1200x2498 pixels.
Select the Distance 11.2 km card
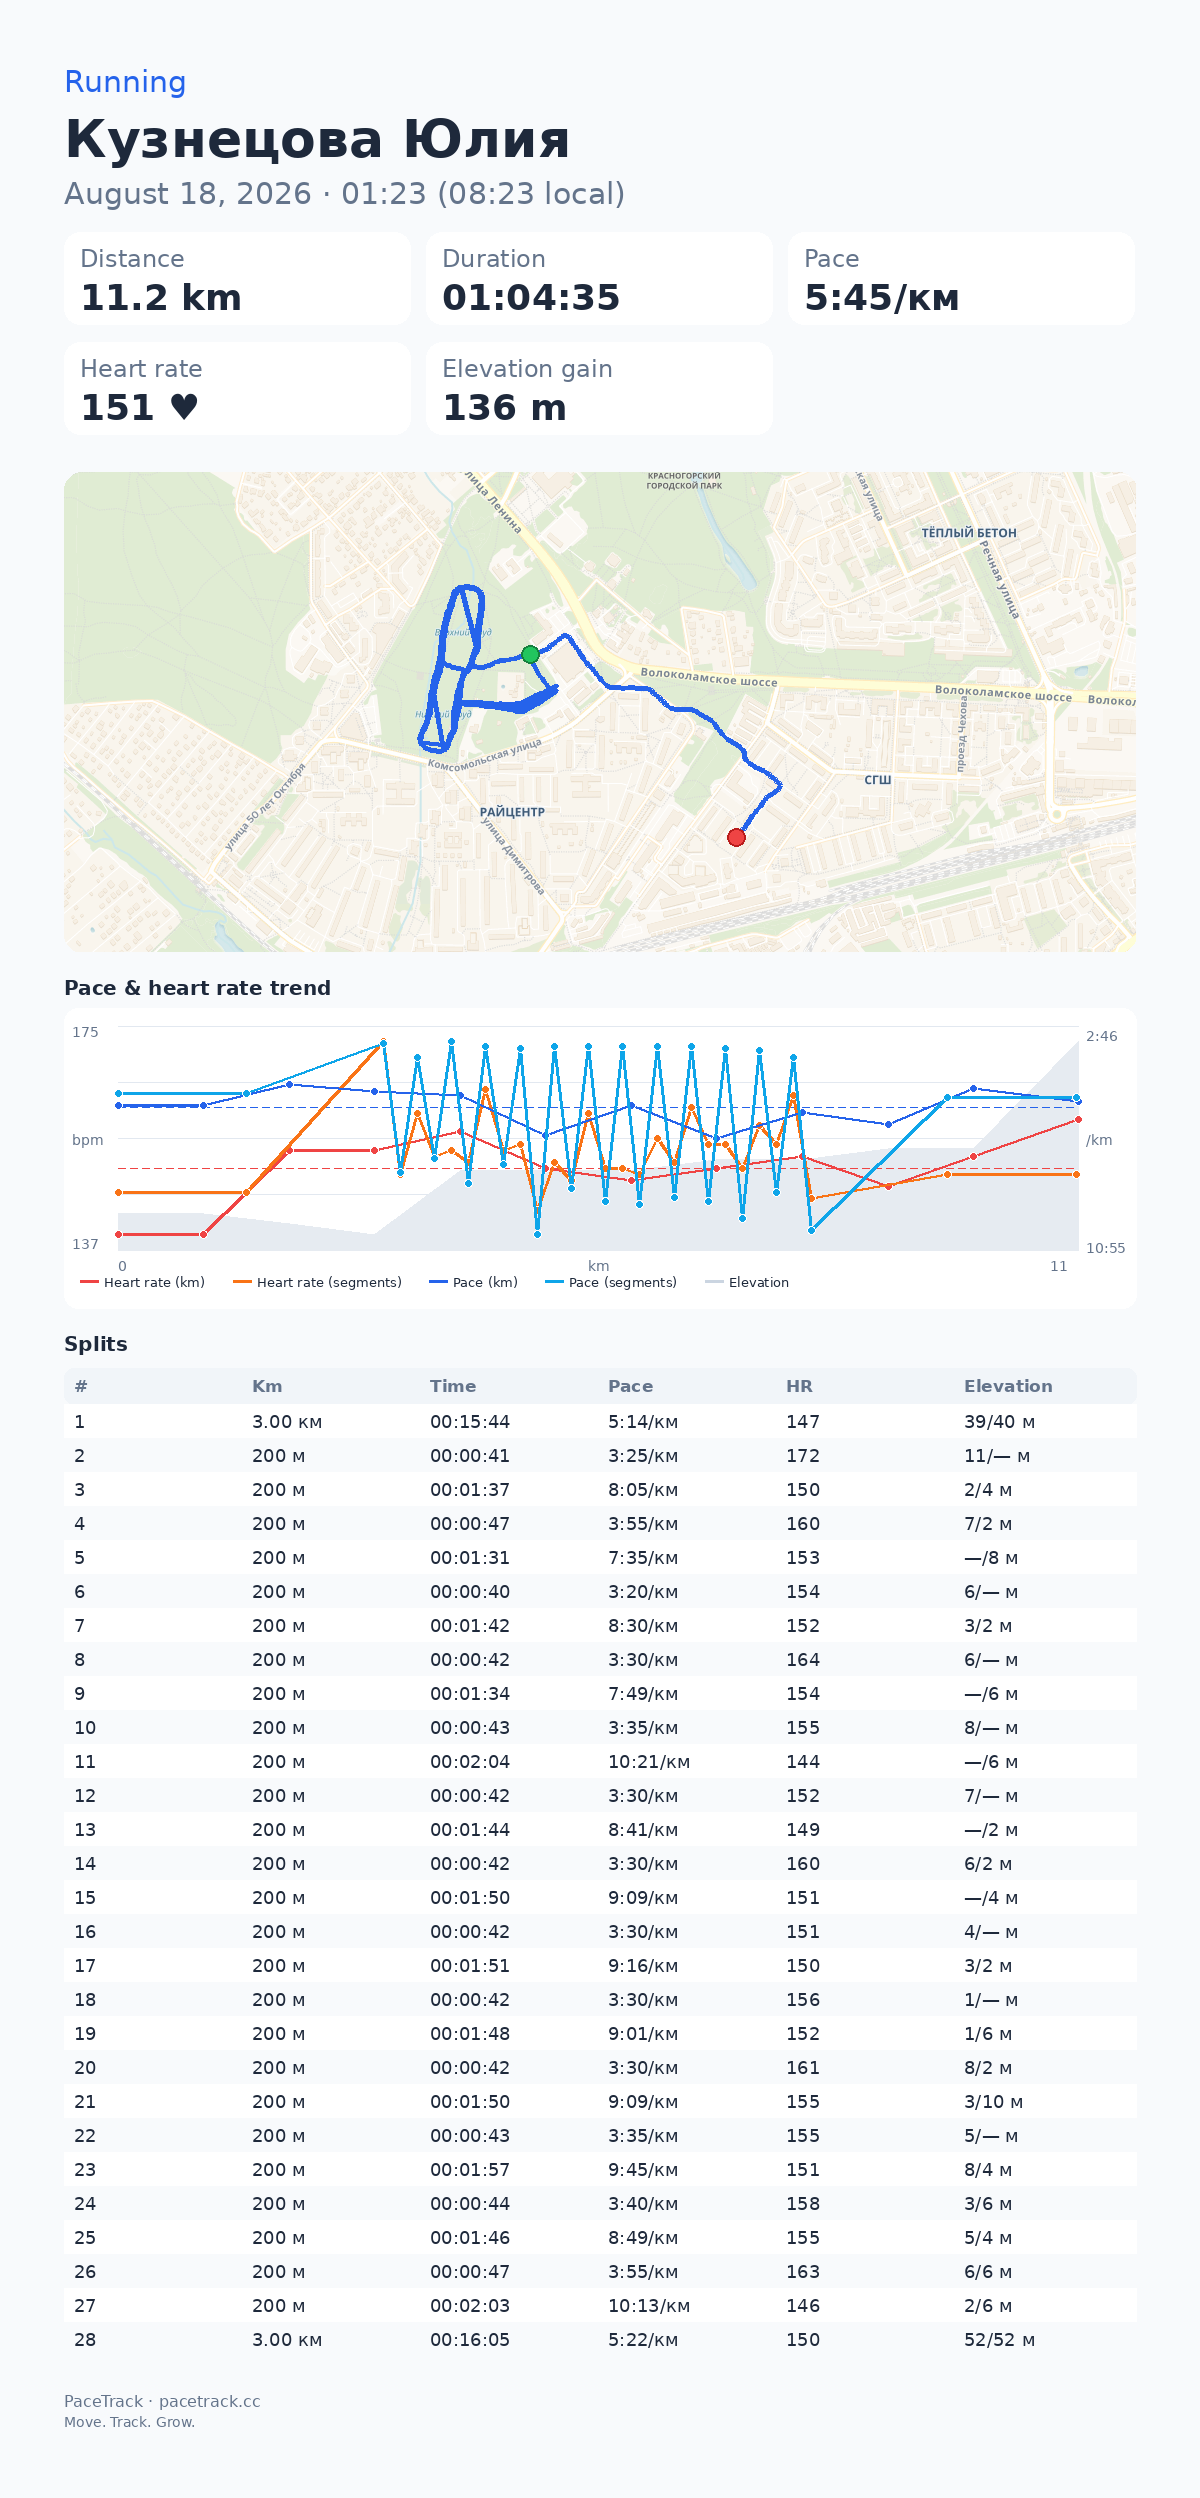pos(238,279)
